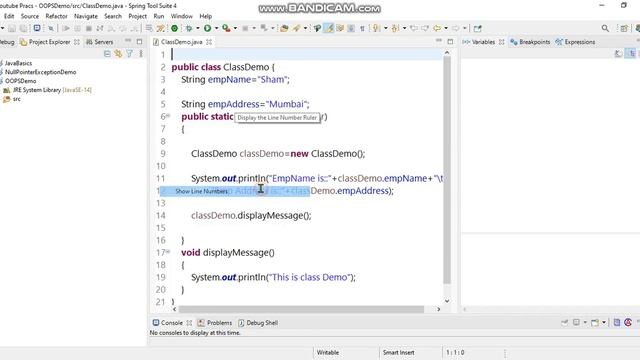The width and height of the screenshot is (640, 360).
Task: Toggle Show Type Names in Variables view
Action: [619, 53]
